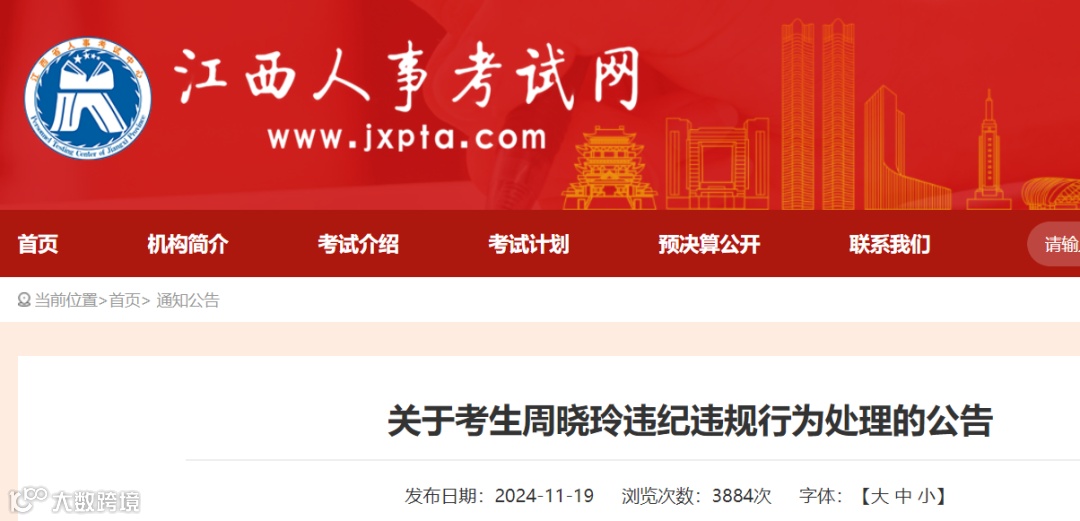Go to the 考试介绍 section
The image size is (1080, 521).
tap(358, 244)
